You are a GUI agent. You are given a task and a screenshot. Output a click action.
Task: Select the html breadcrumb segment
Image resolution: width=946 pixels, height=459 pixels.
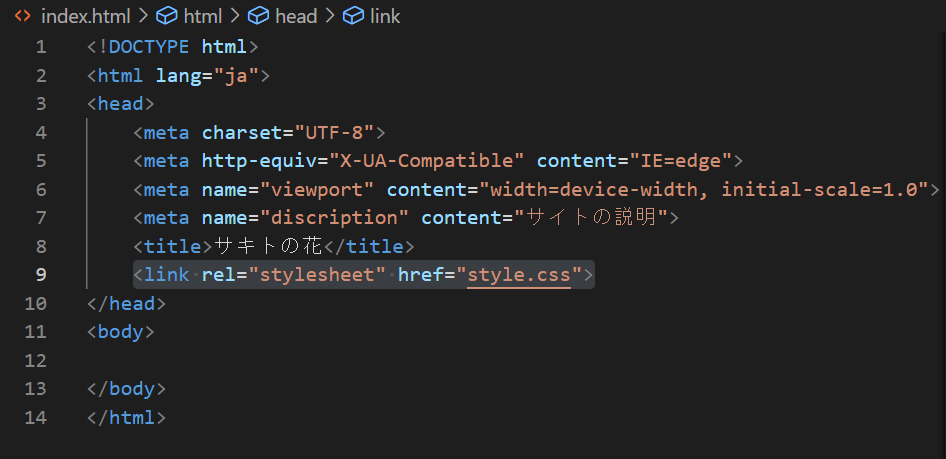203,17
